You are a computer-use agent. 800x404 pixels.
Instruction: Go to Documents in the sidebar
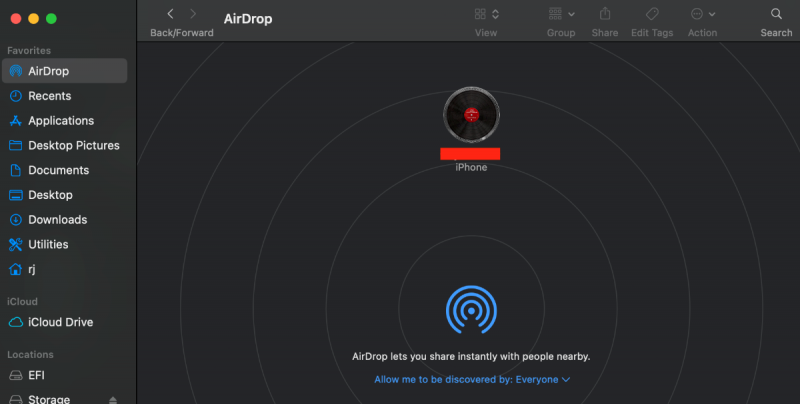[64, 170]
